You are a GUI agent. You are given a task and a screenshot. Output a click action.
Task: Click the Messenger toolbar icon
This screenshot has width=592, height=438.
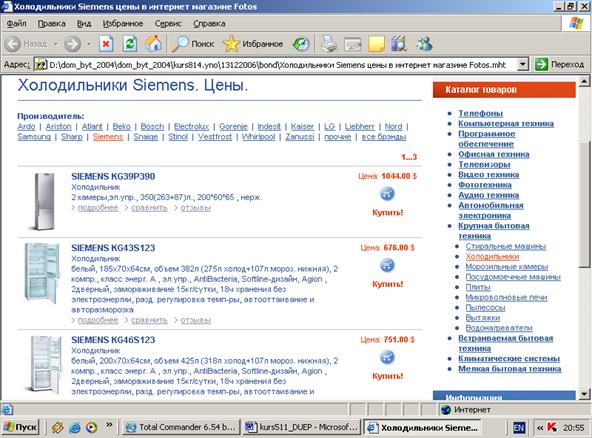point(424,44)
